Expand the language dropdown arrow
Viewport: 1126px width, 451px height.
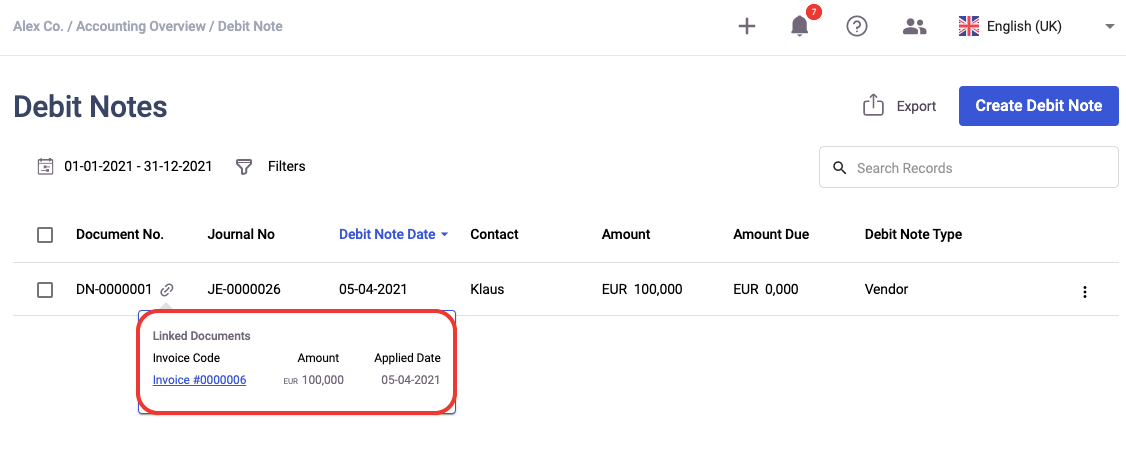coord(1108,27)
